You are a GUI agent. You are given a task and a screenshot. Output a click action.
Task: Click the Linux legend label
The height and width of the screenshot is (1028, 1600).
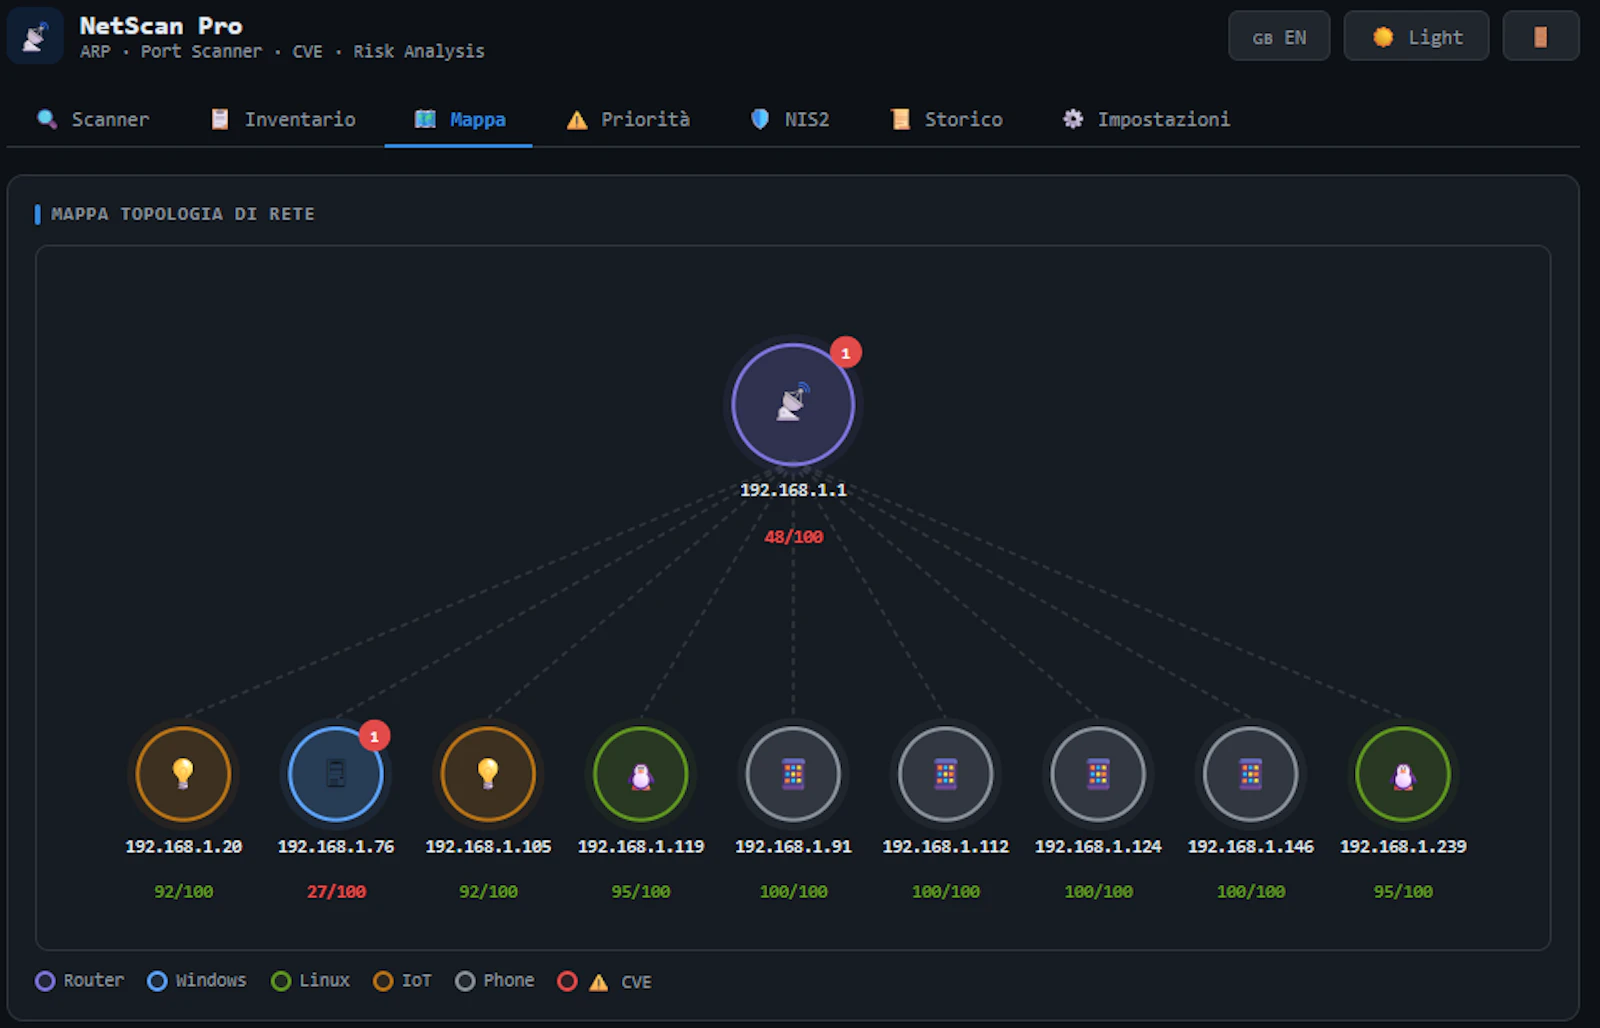[325, 980]
